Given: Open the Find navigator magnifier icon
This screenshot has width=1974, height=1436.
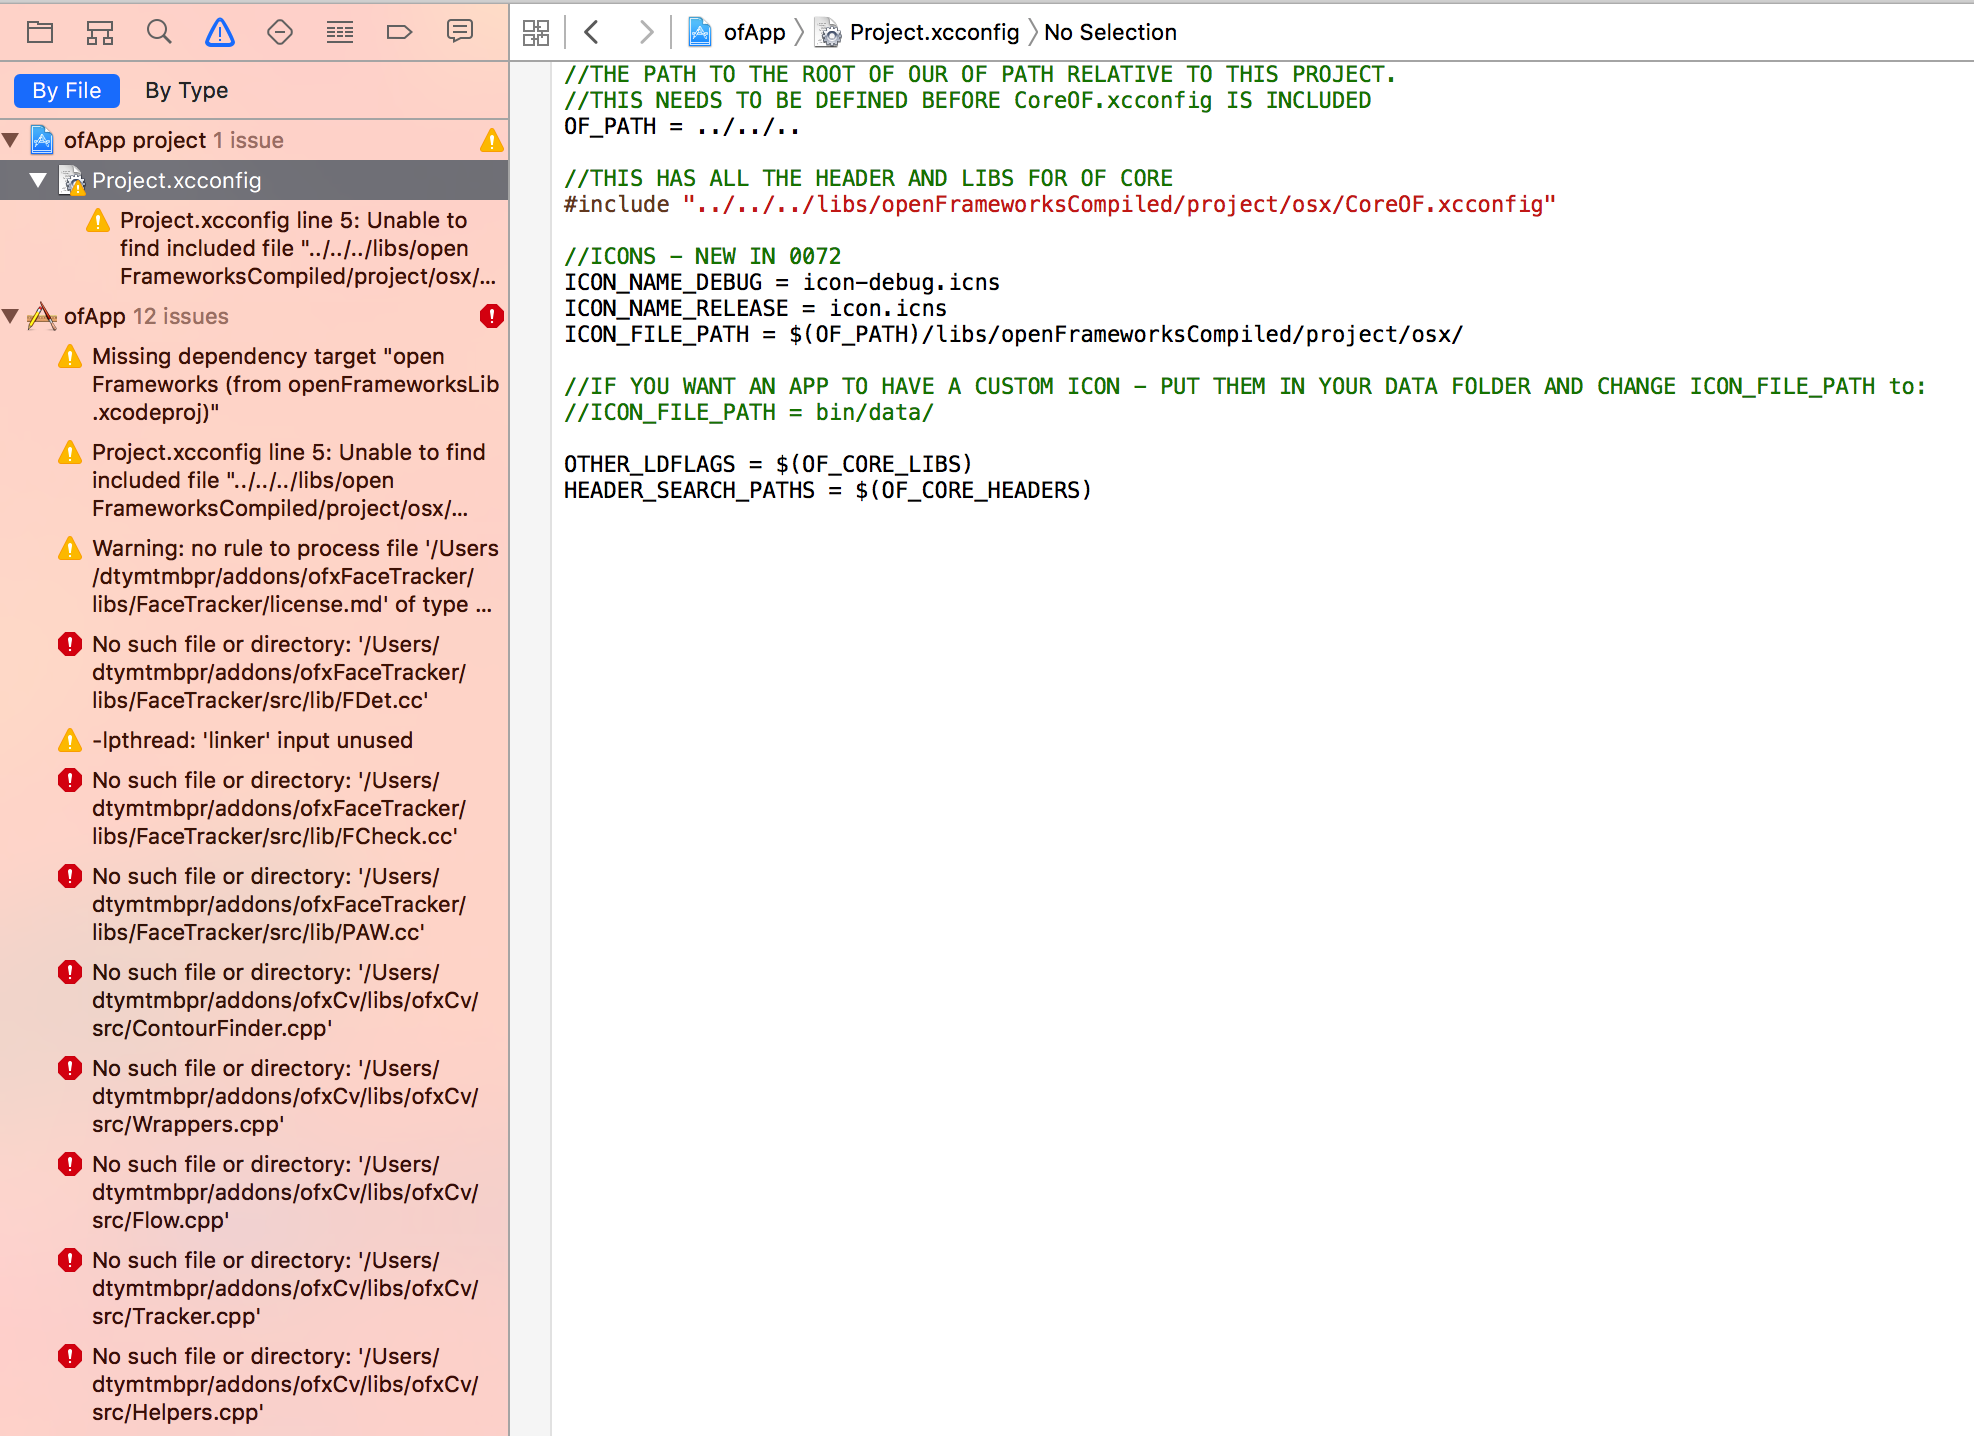Looking at the screenshot, I should coord(159,32).
